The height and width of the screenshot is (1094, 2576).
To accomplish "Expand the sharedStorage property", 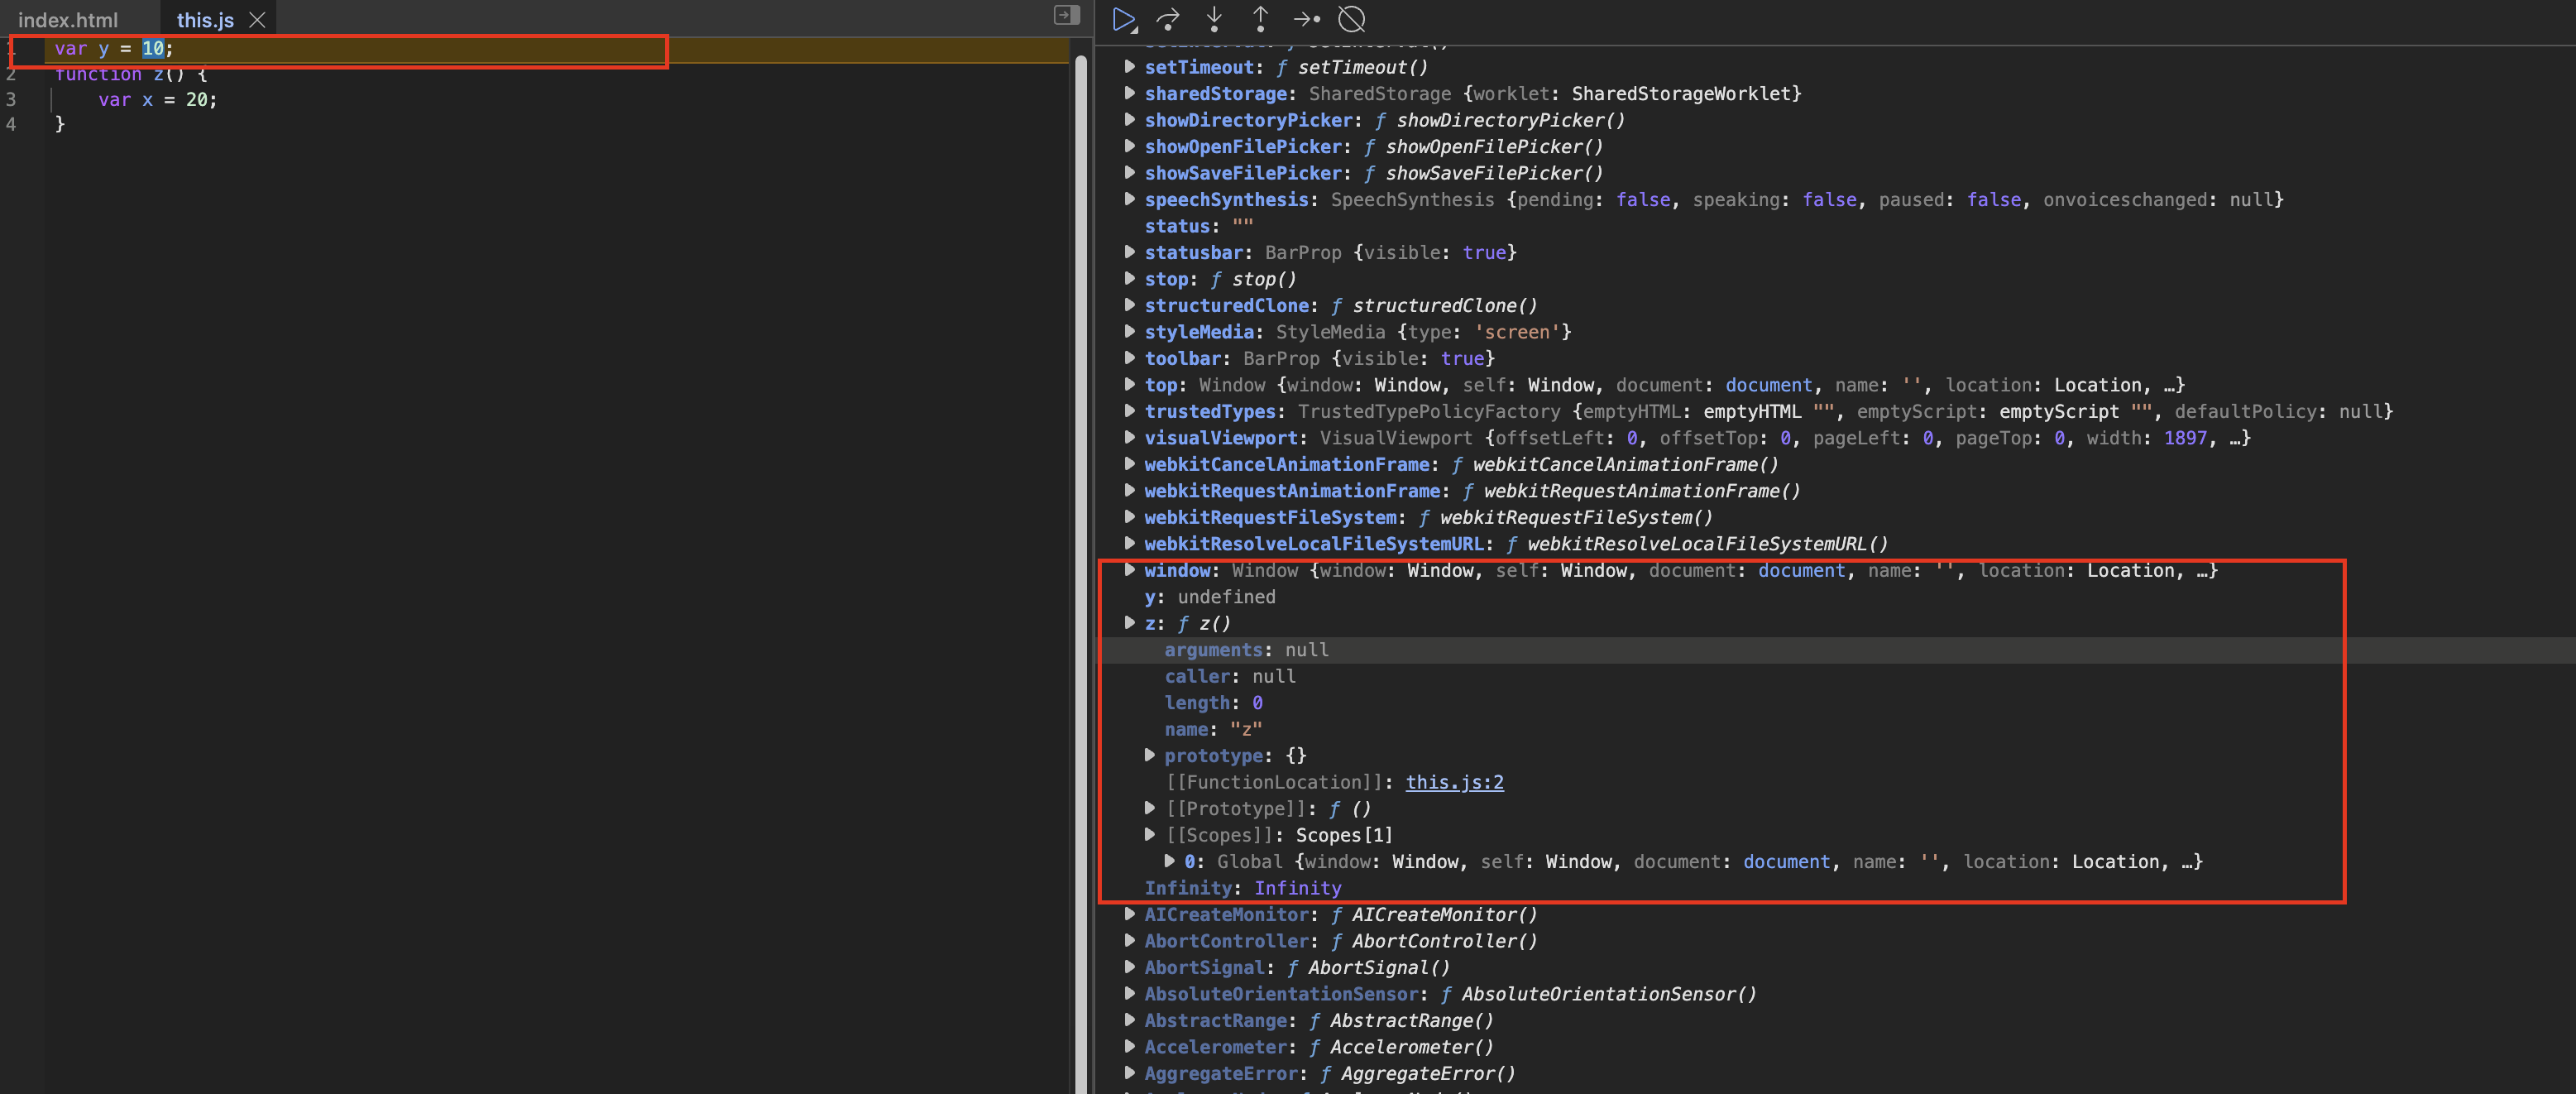I will click(1129, 93).
